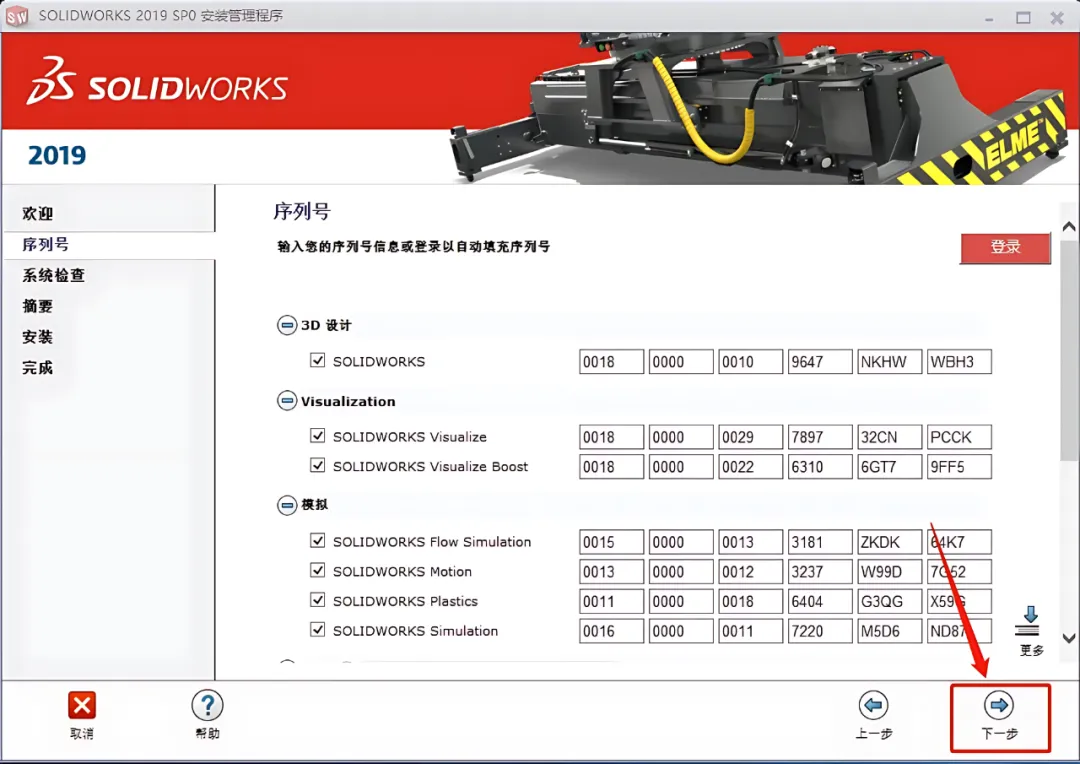Screen dimensions: 1080x764
Task: Select 序列号 step in sidebar
Action: [x=45, y=245]
